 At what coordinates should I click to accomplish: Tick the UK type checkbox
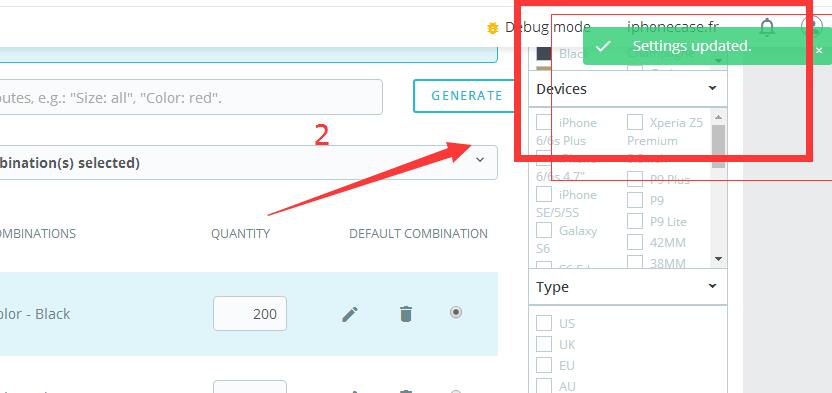pyautogui.click(x=544, y=344)
